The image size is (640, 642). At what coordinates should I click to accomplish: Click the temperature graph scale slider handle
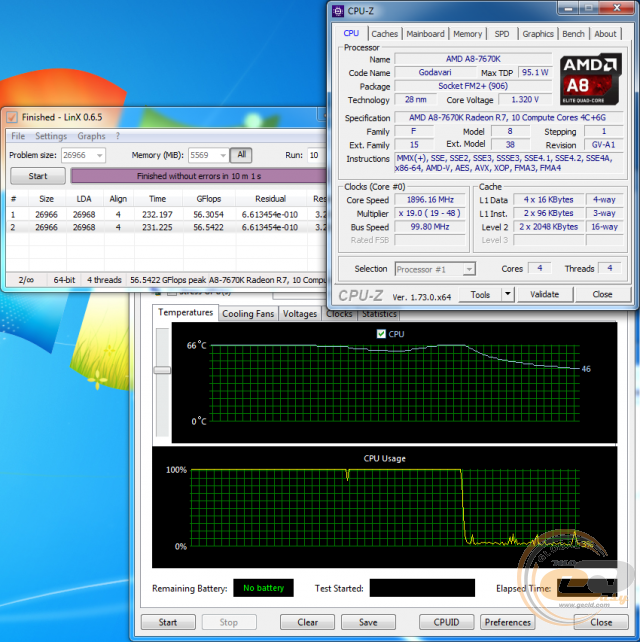[162, 370]
